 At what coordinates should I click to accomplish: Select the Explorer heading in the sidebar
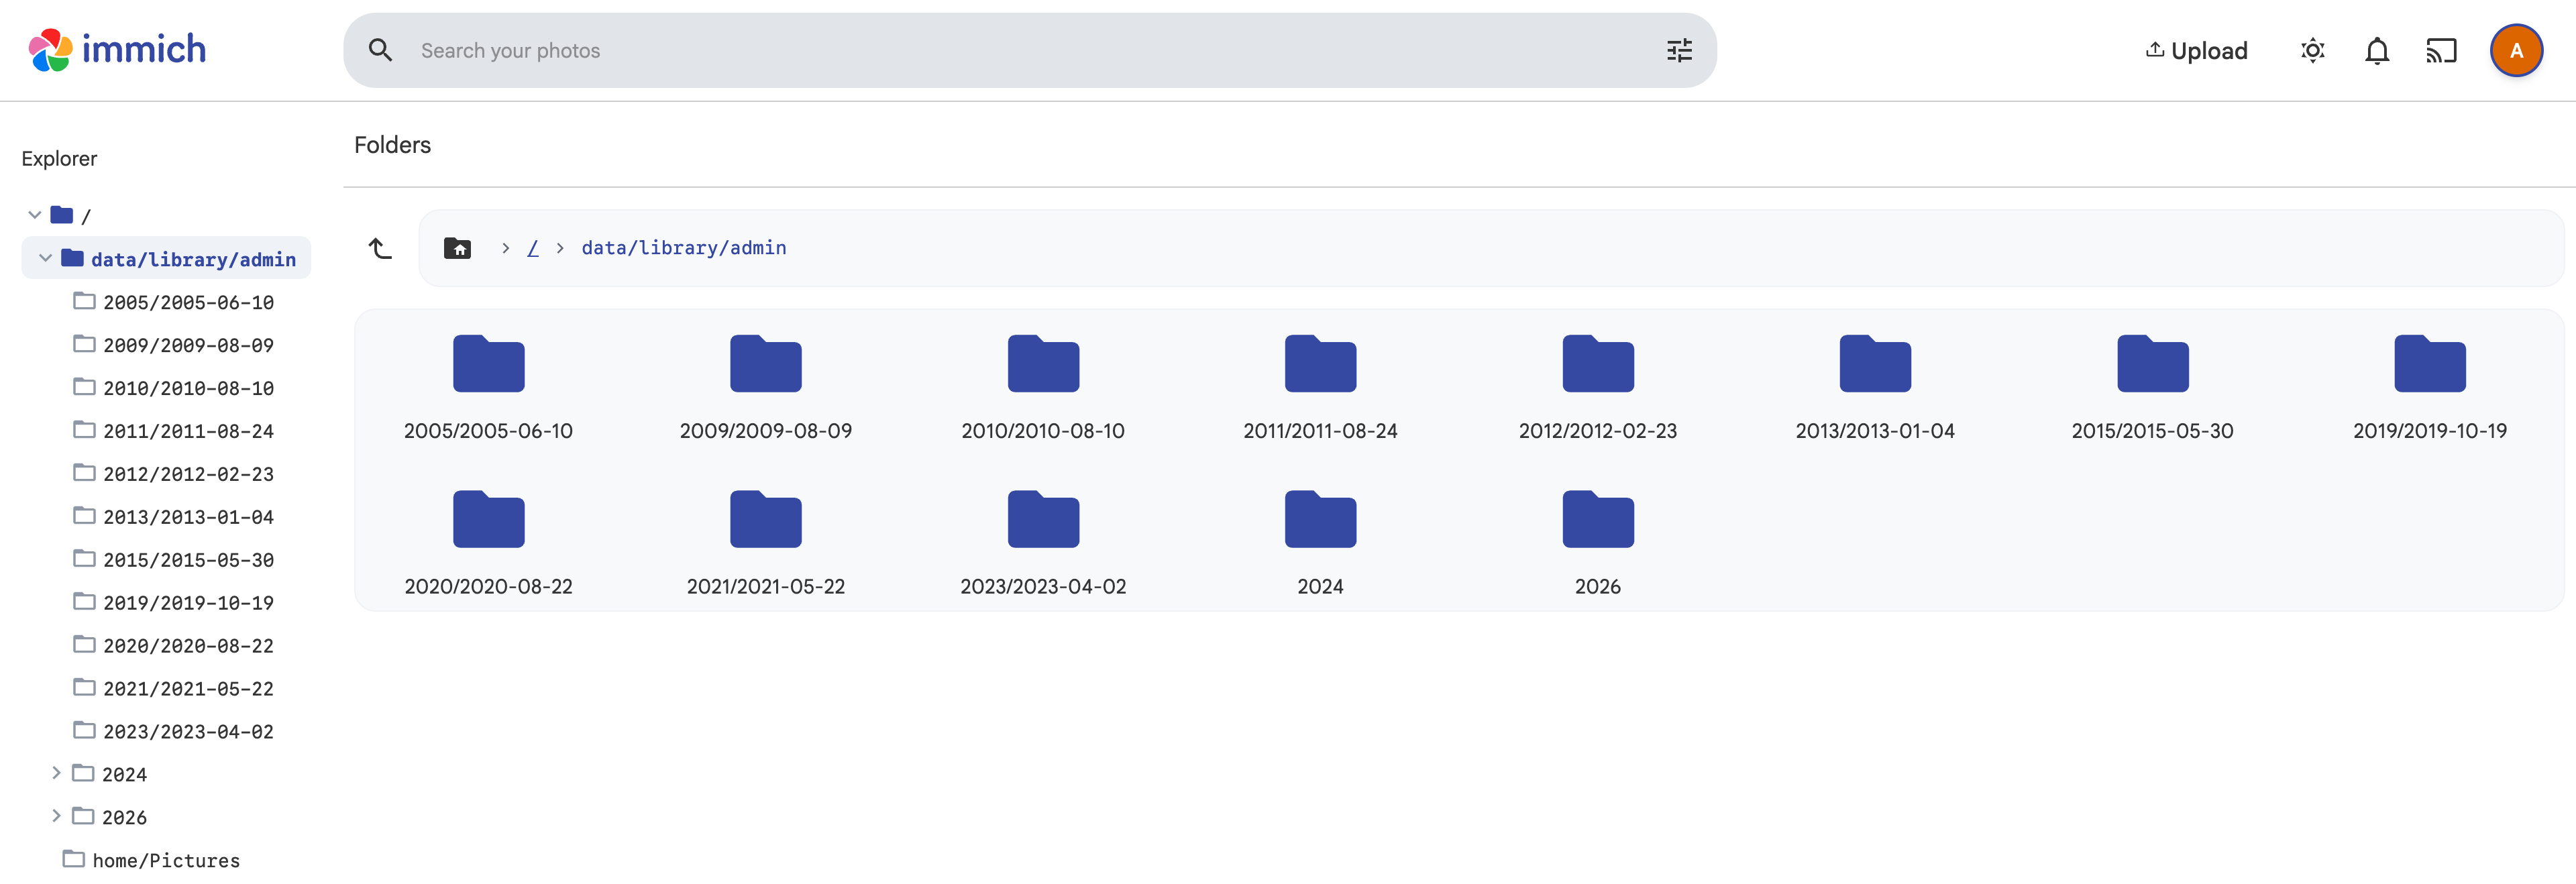(x=59, y=157)
